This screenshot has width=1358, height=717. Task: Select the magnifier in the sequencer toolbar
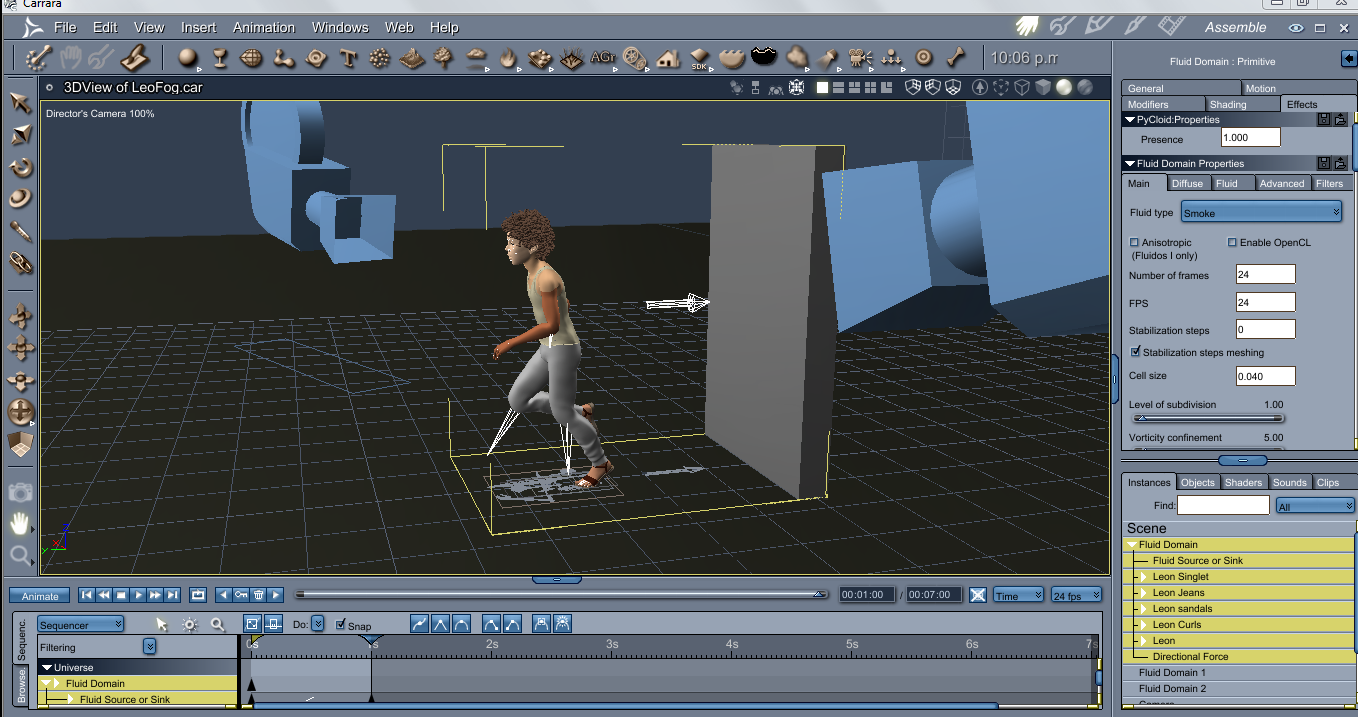[x=217, y=624]
